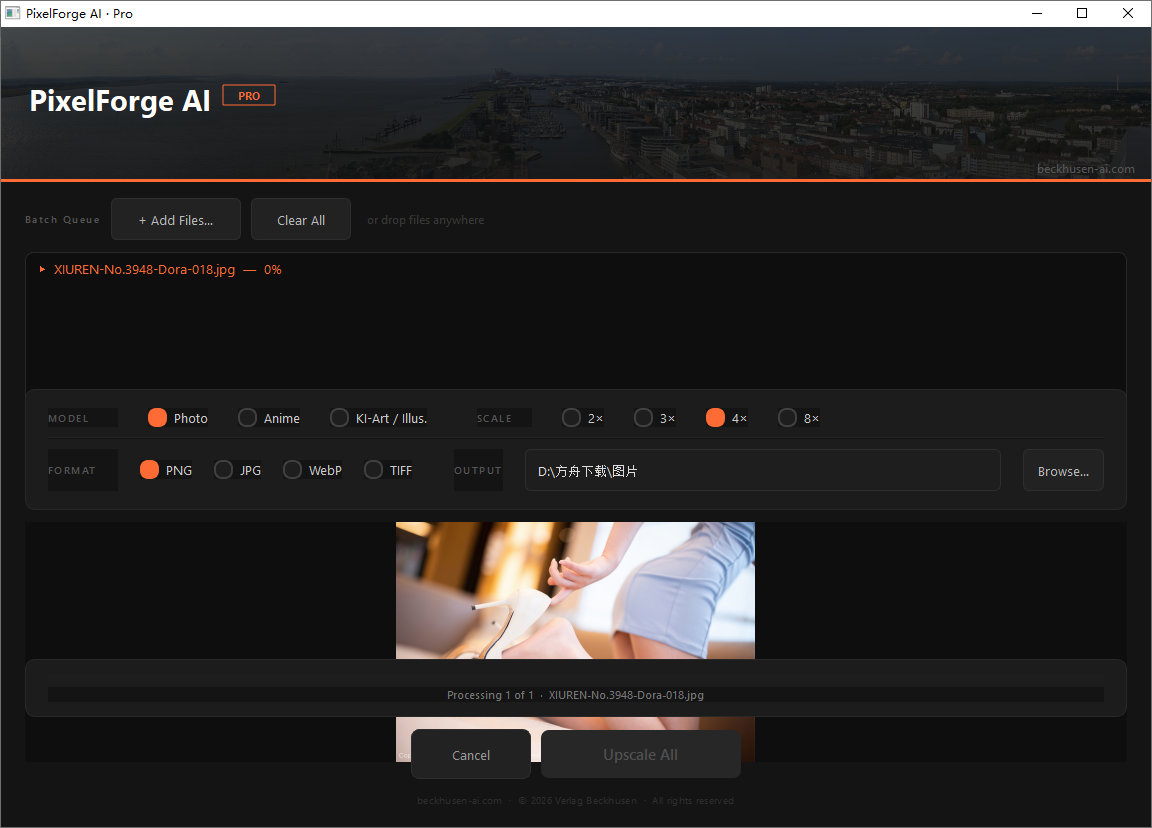Click the 'or drop files anywhere' hint
This screenshot has width=1152, height=828.
point(425,220)
